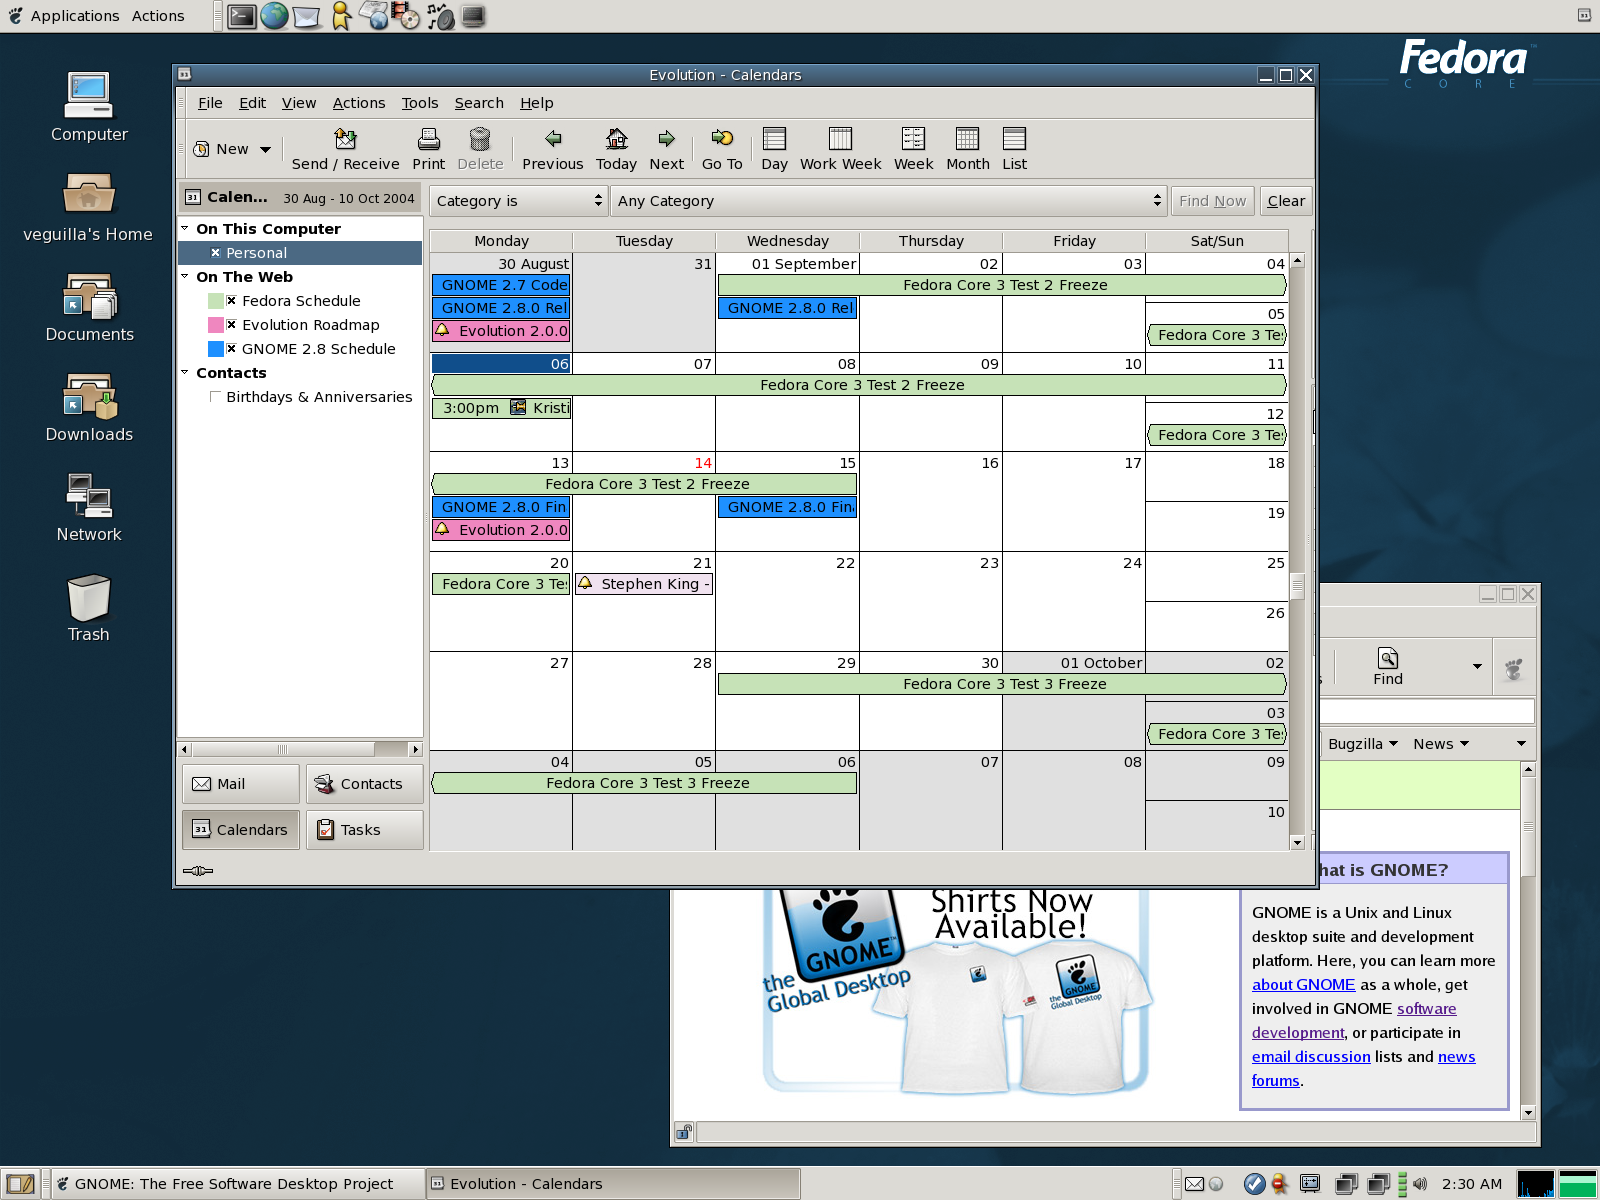1600x1200 pixels.
Task: Collapse the On The Web group
Action: [185, 277]
